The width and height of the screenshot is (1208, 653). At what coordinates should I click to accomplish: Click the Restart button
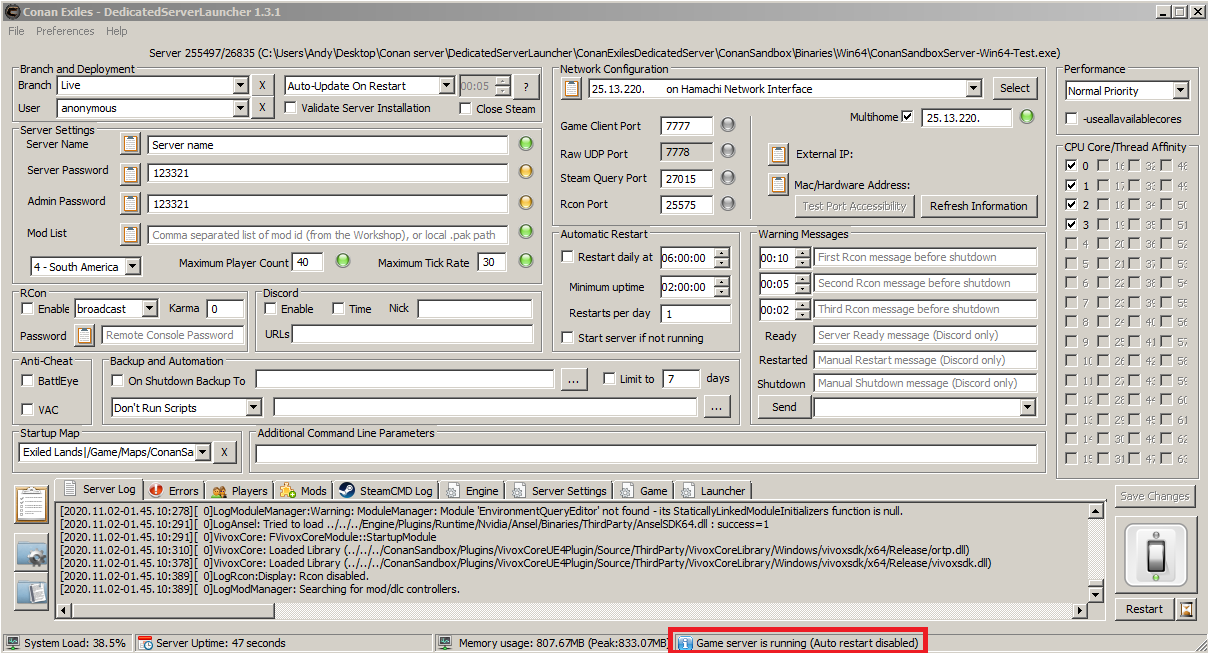click(x=1144, y=609)
